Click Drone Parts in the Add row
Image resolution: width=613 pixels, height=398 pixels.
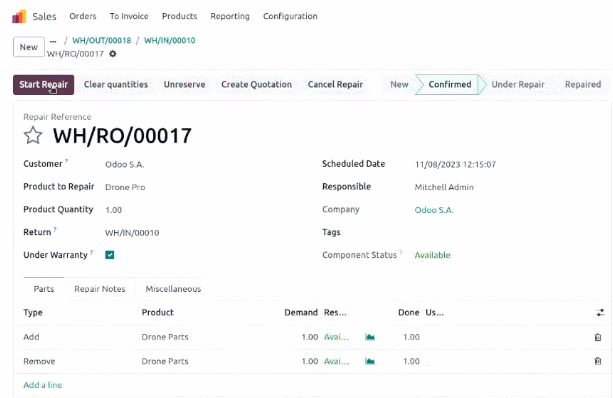point(165,337)
